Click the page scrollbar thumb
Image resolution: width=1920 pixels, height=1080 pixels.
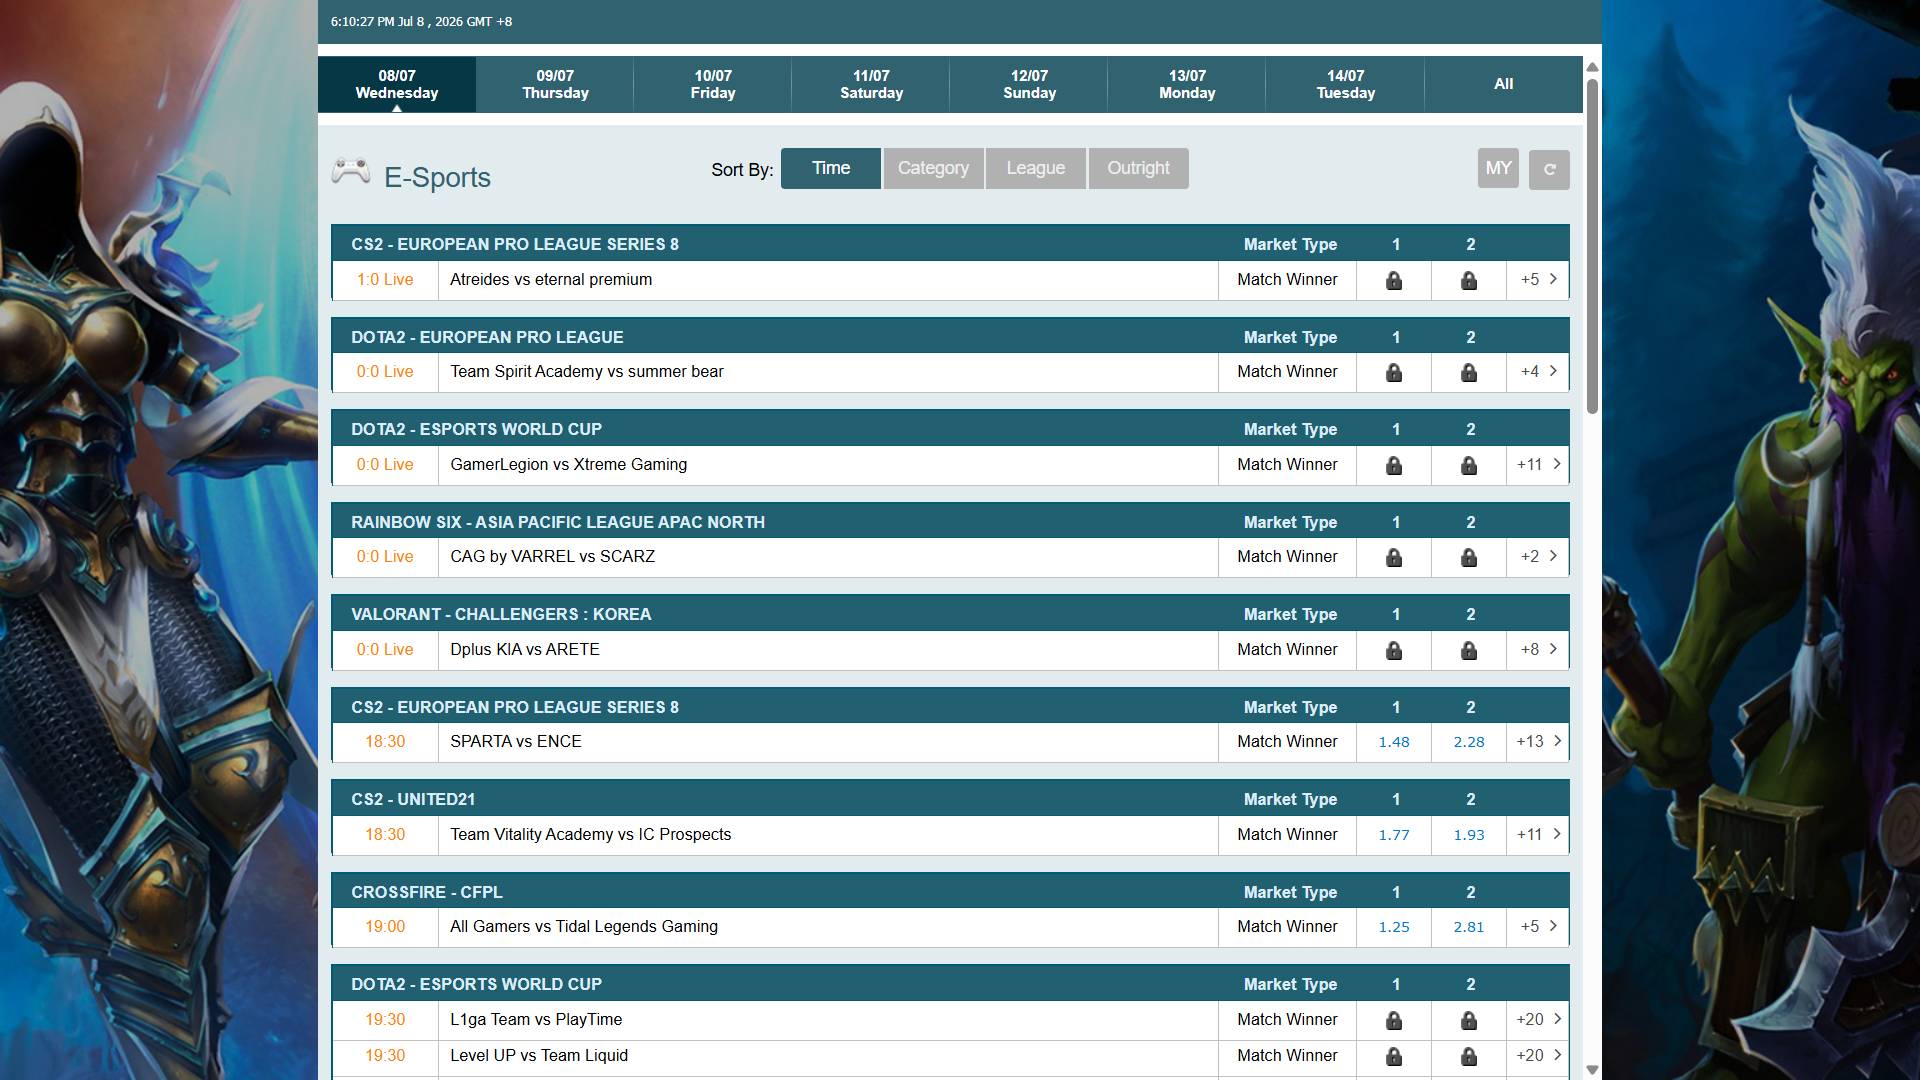coord(1592,245)
